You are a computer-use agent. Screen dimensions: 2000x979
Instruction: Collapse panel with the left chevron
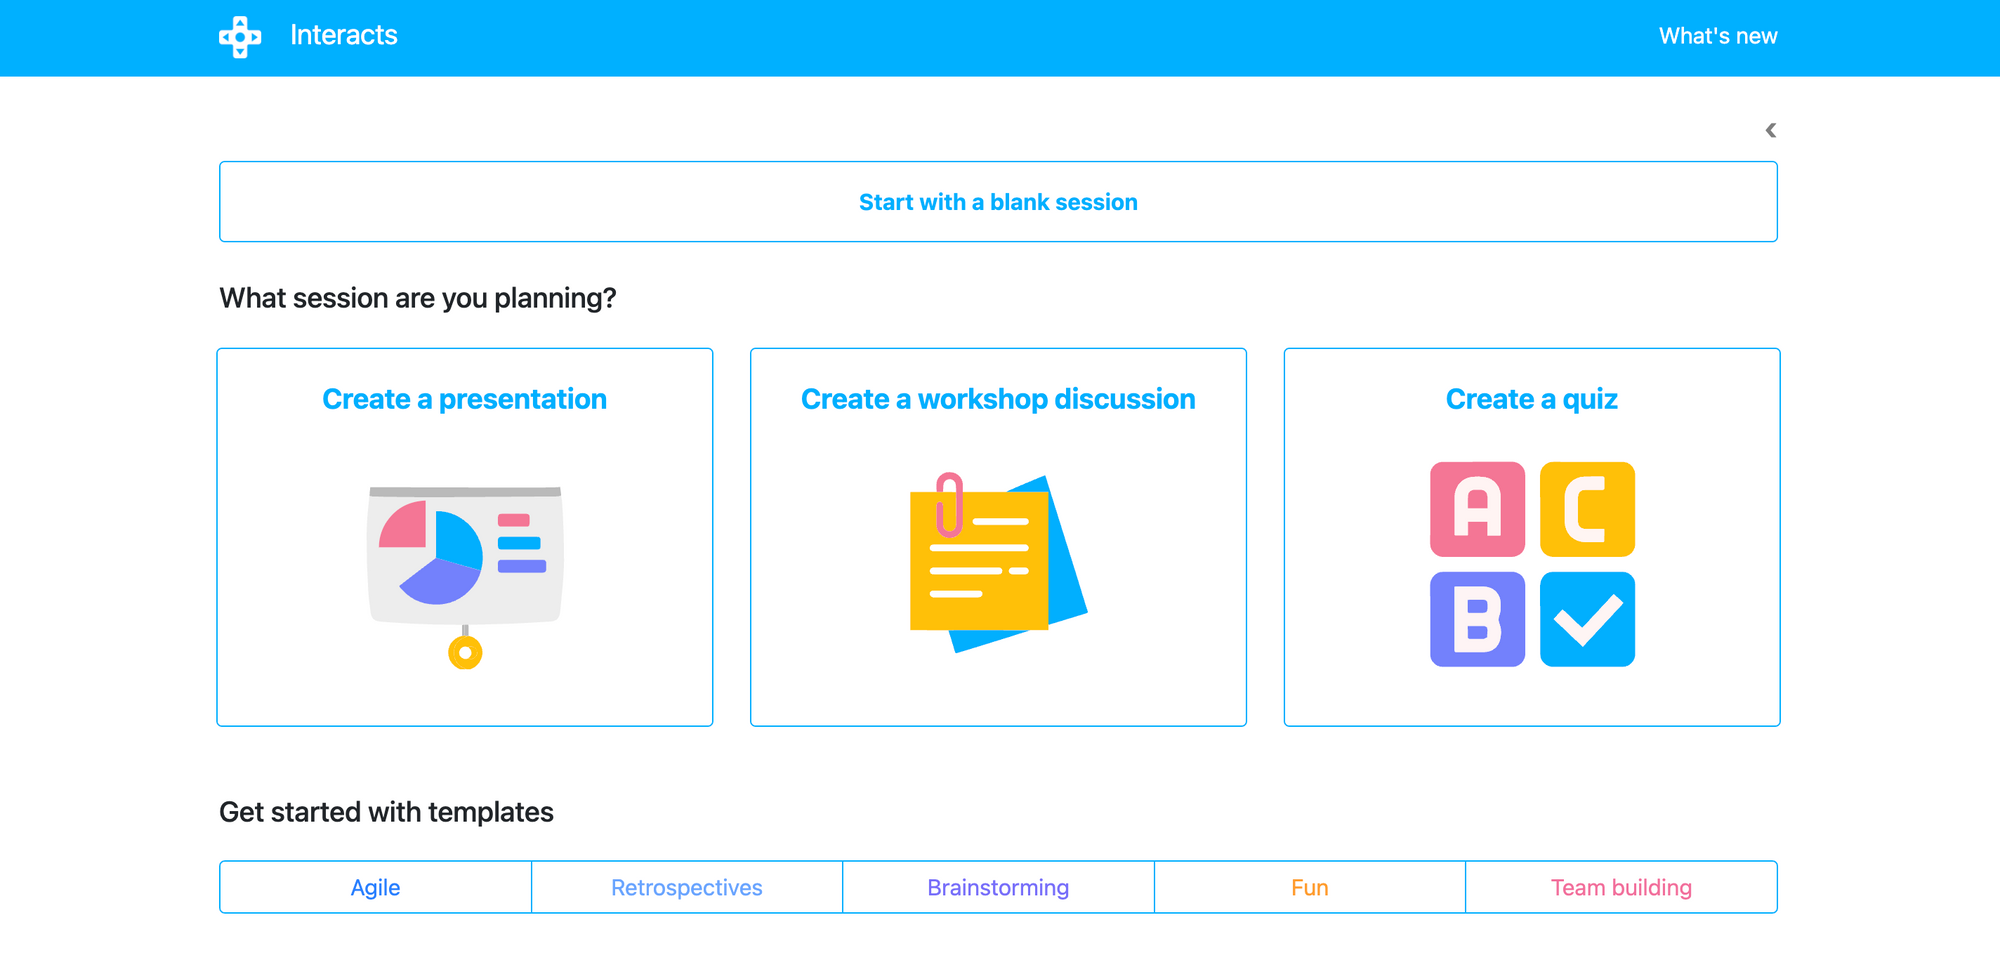pos(1770,131)
